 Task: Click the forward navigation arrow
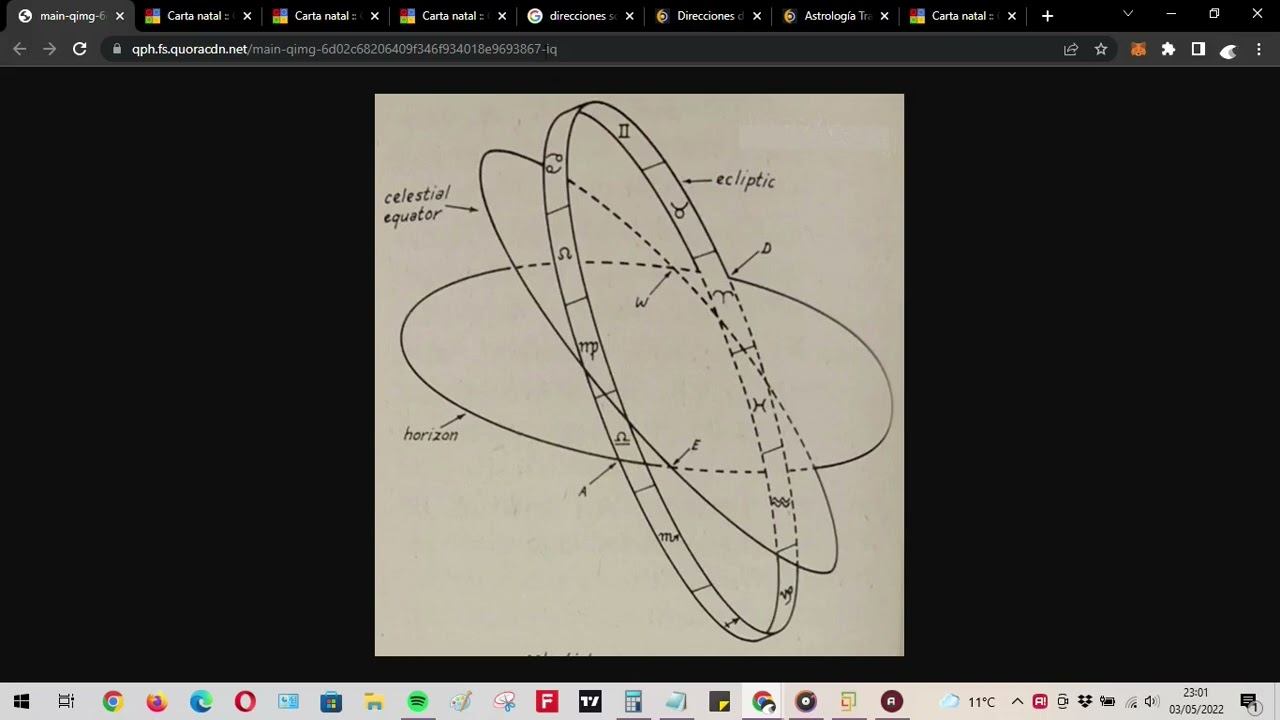pos(50,49)
